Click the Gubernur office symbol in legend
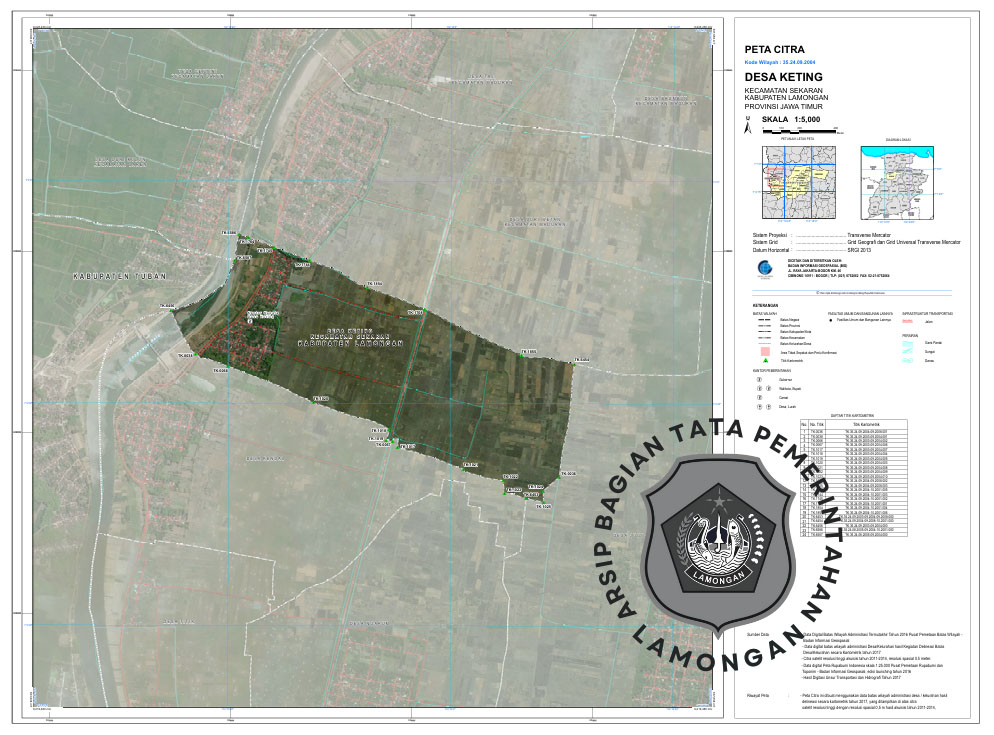Screen dimensions: 994x735 759,380
